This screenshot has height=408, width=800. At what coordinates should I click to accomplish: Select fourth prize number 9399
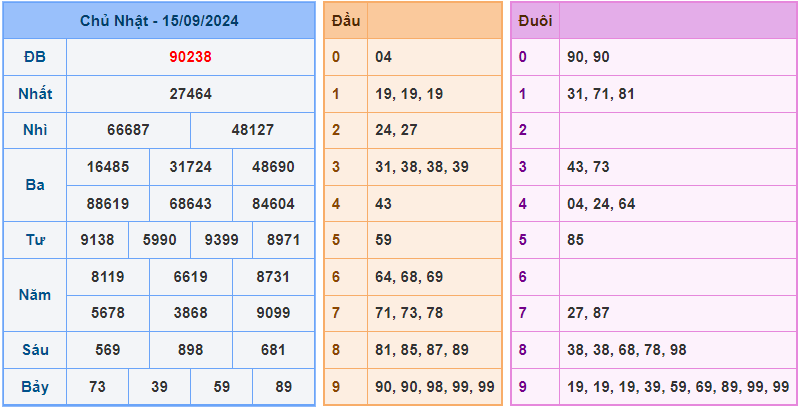click(x=221, y=240)
